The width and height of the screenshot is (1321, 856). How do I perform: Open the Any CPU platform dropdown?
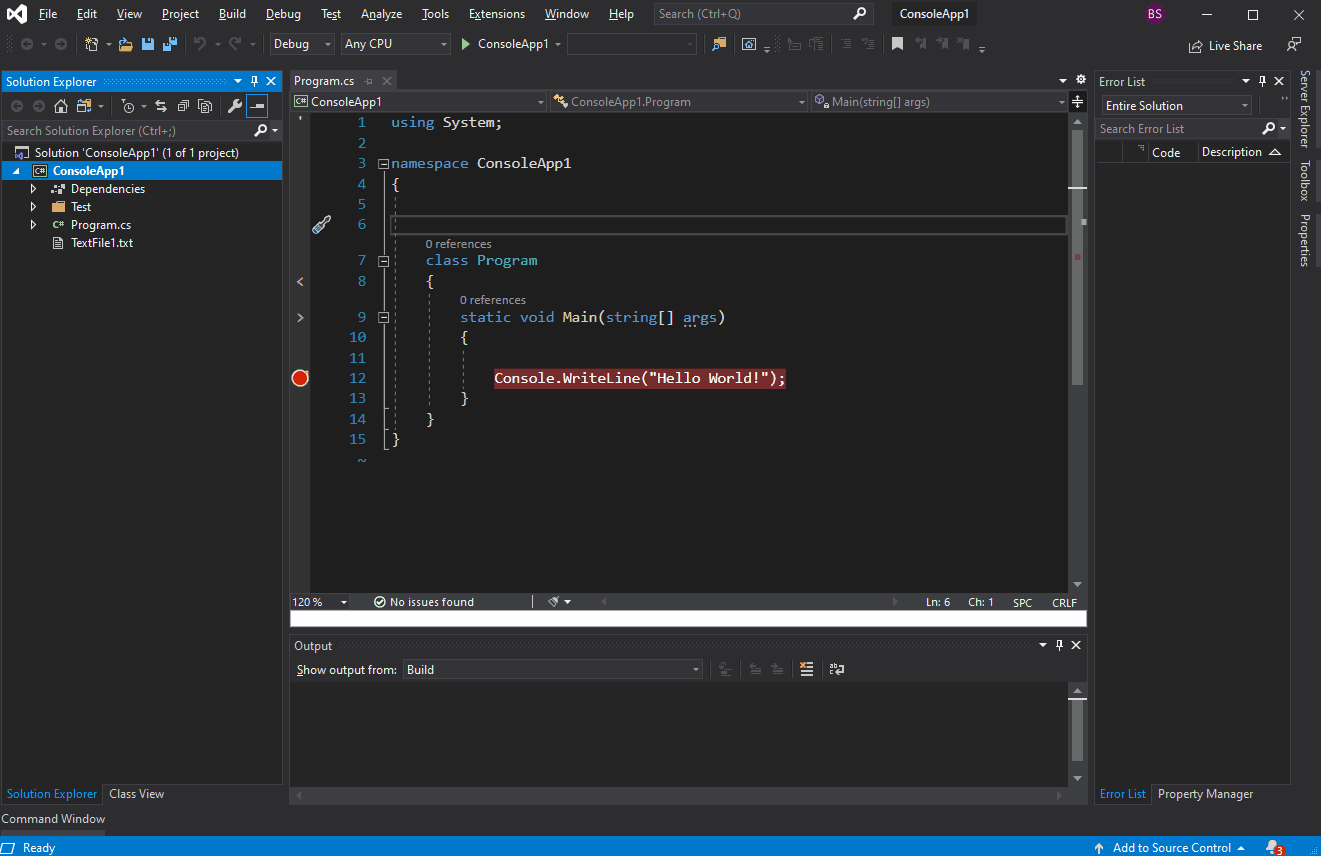[x=396, y=44]
